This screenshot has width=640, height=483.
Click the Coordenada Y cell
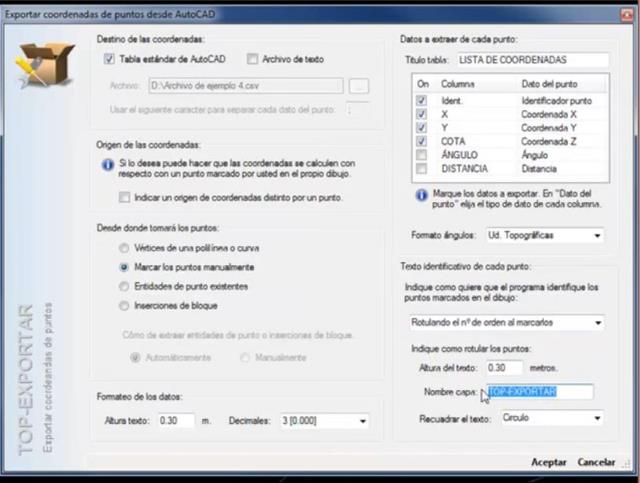point(549,128)
